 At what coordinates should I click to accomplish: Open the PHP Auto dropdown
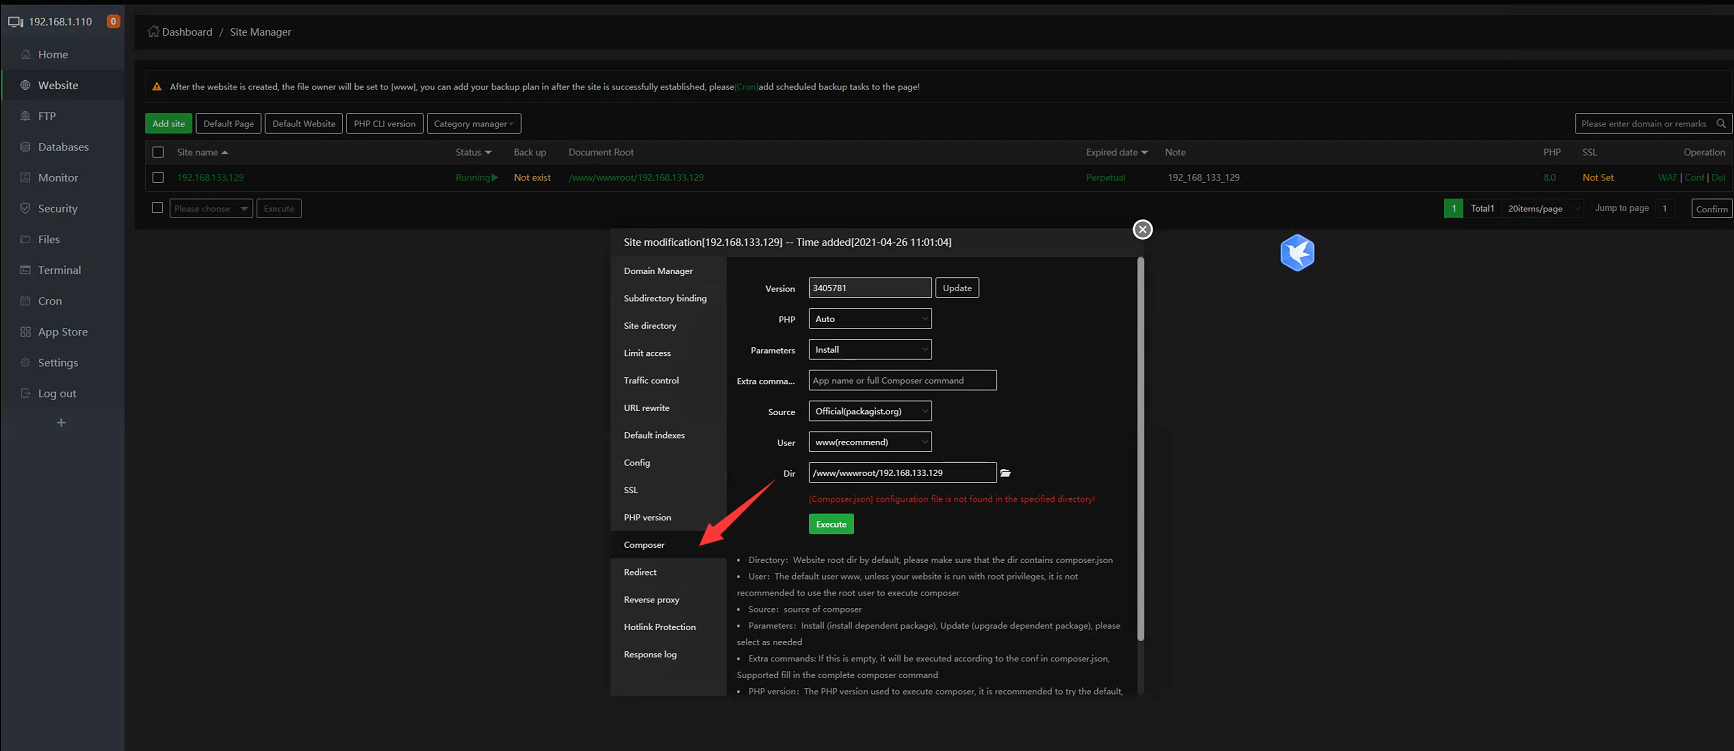(x=869, y=319)
